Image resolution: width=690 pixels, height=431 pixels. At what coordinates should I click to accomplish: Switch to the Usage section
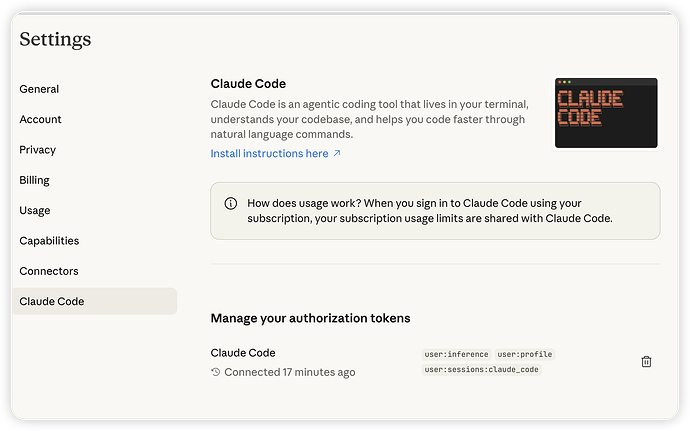[x=35, y=210]
